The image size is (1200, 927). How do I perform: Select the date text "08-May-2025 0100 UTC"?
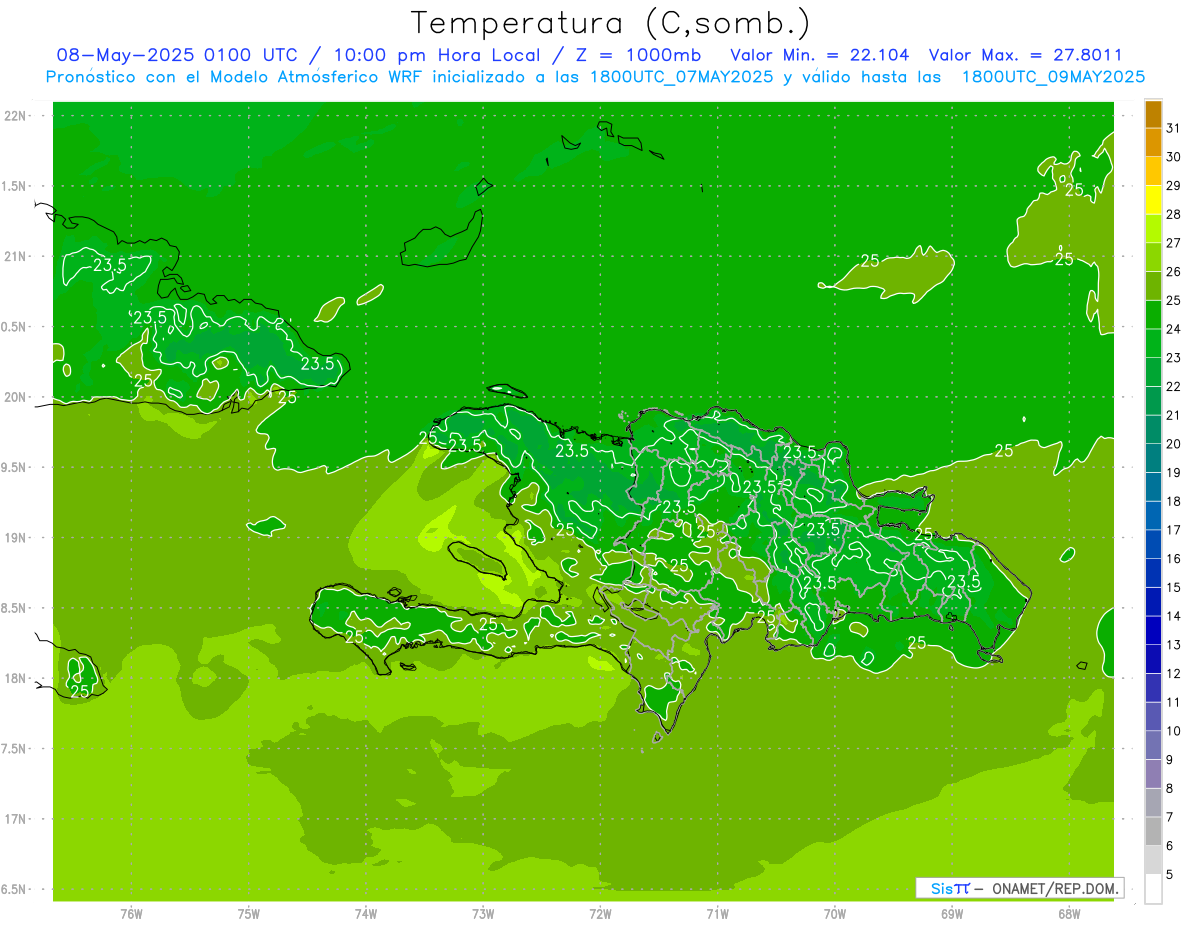[177, 55]
